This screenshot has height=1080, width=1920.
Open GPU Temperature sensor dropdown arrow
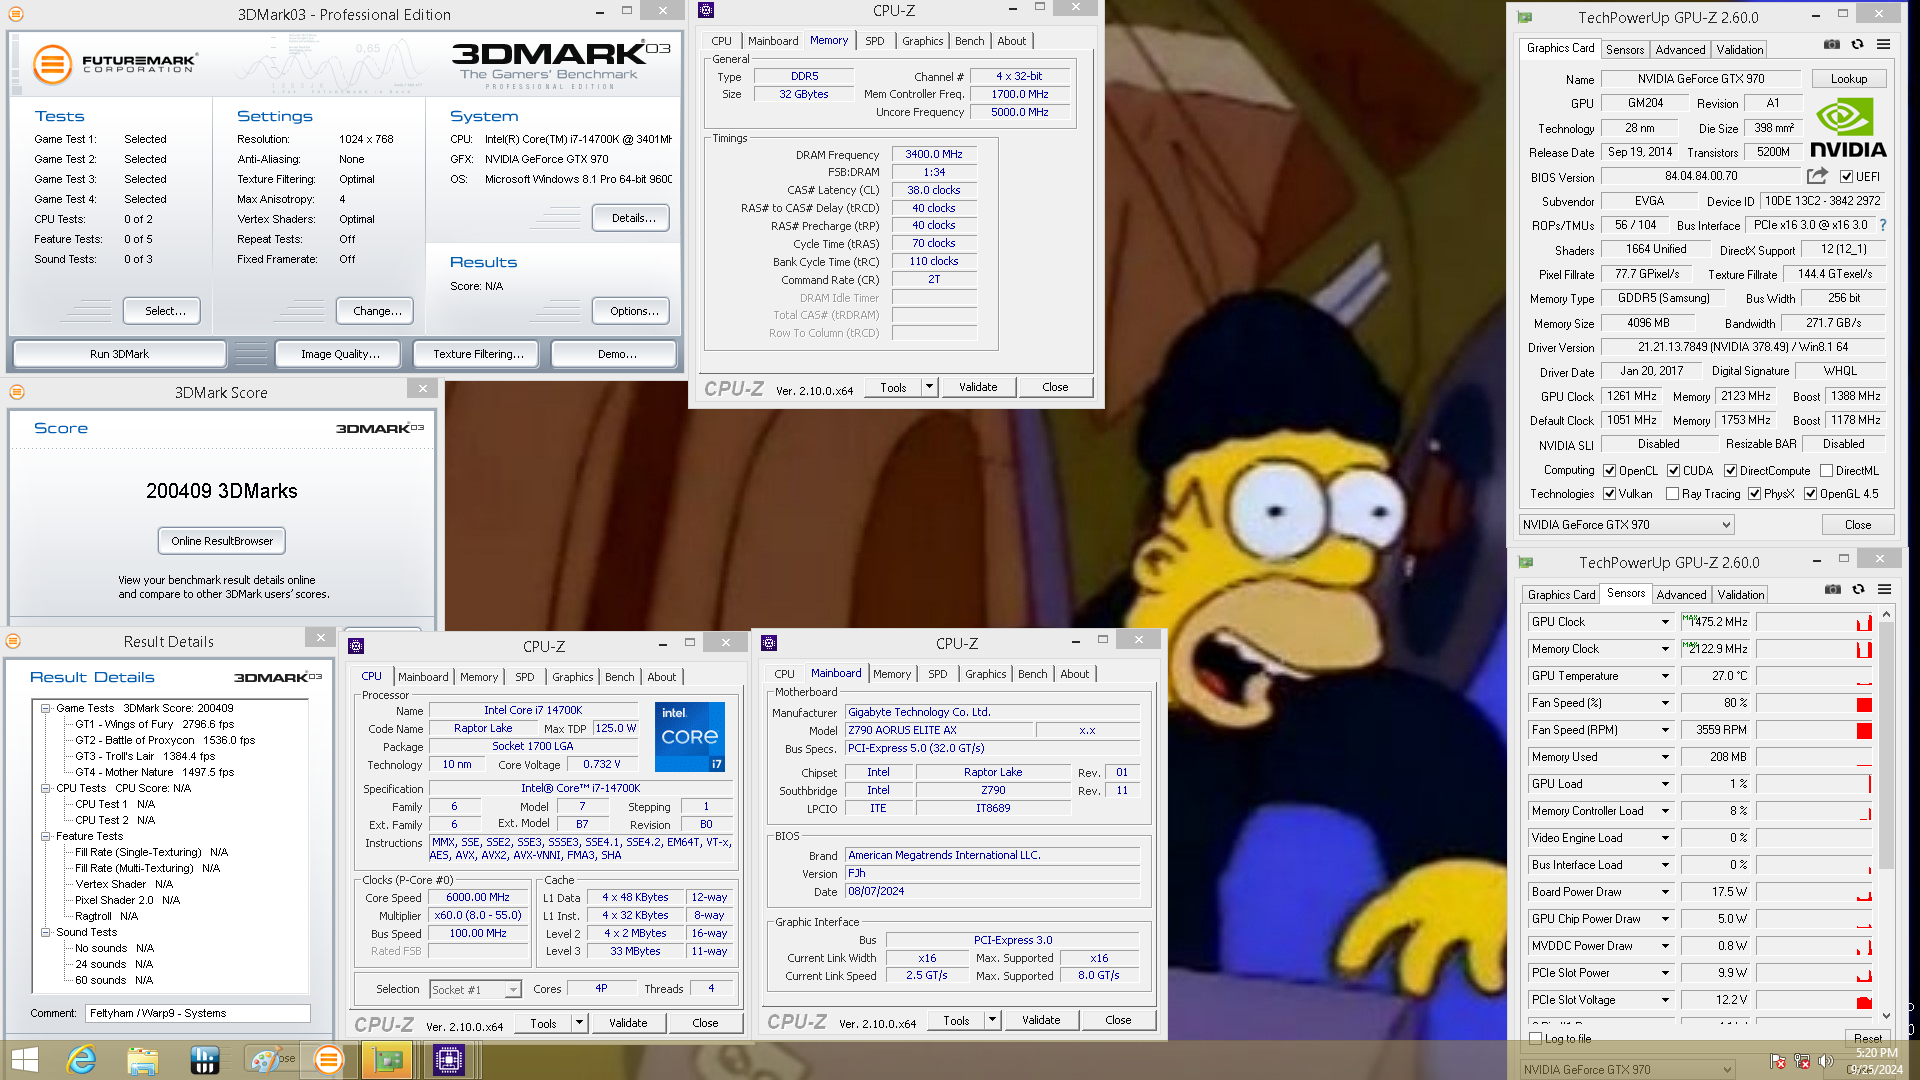pyautogui.click(x=1665, y=676)
